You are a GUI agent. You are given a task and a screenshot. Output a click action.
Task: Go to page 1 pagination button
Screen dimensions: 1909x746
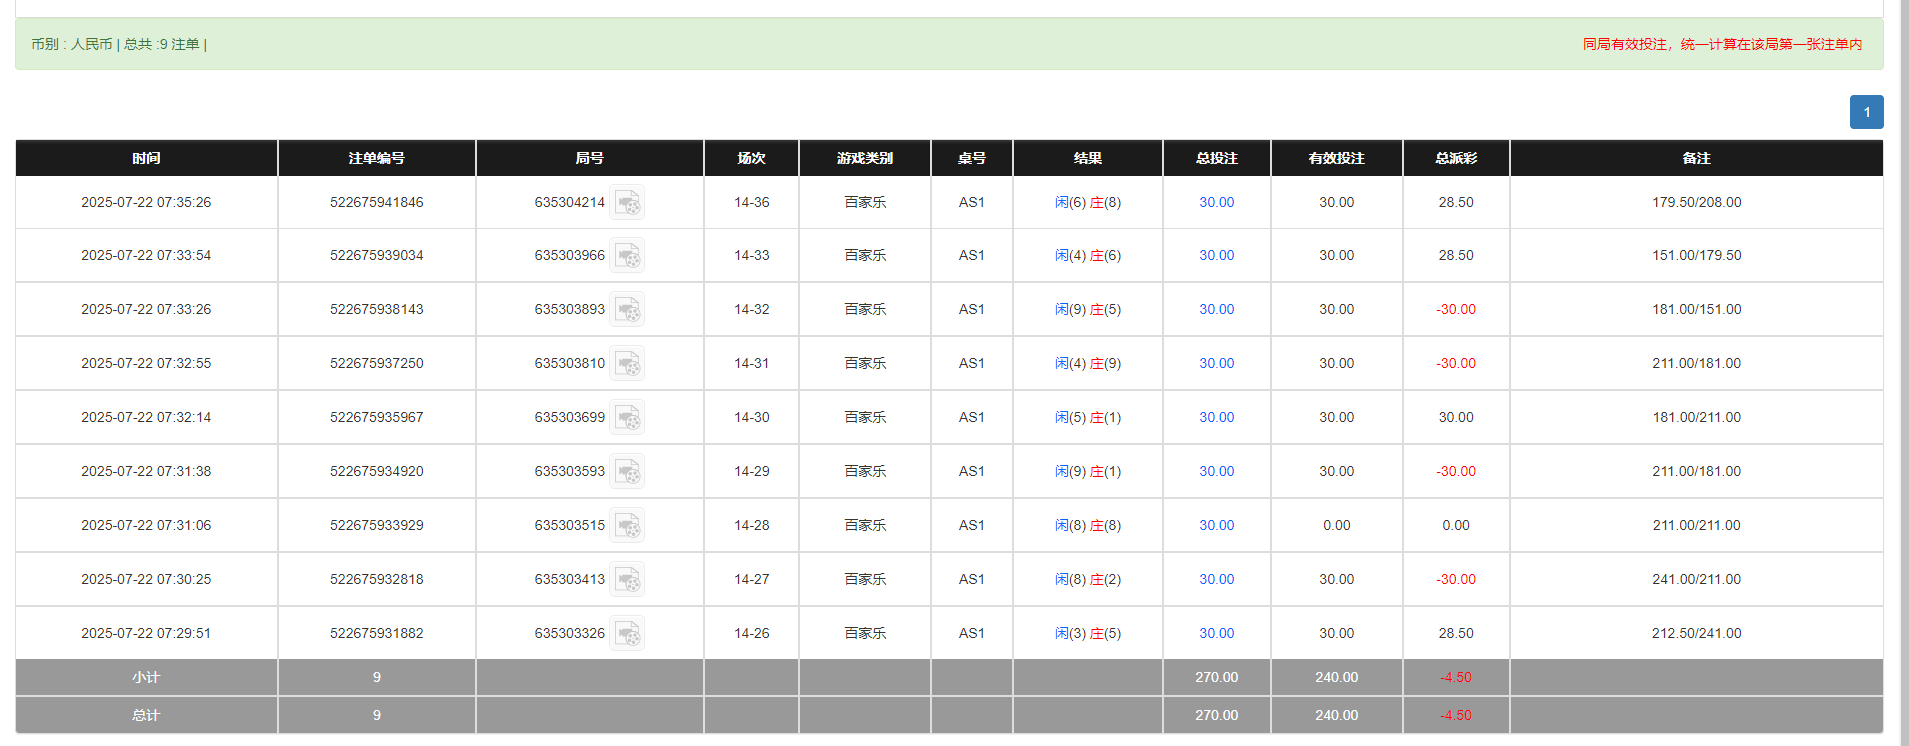1866,112
